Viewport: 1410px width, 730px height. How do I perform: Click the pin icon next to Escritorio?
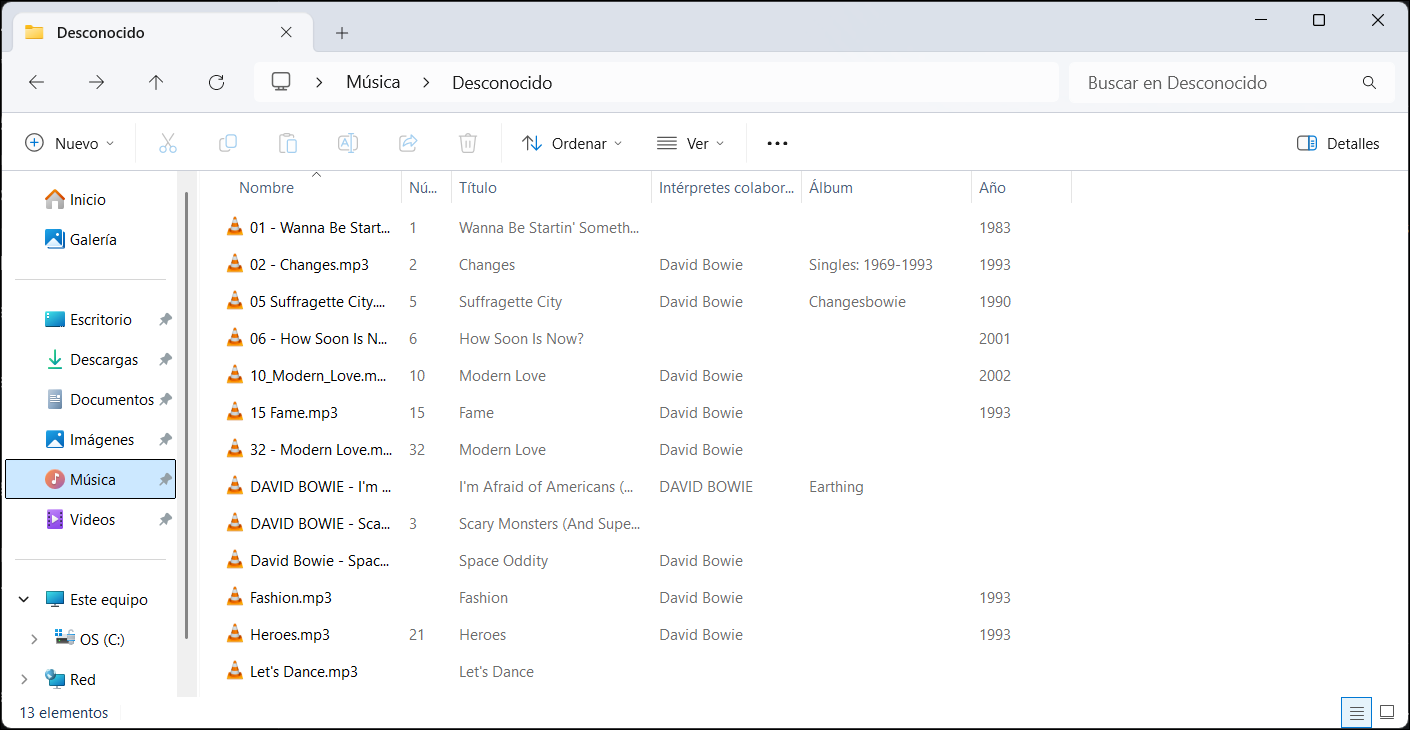pos(165,319)
